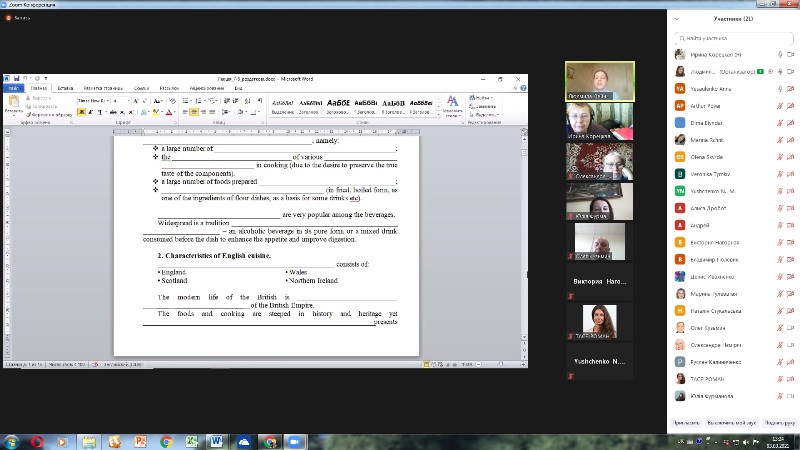Toggle the camera icon for Arthur Poree
The width and height of the screenshot is (800, 450).
coord(791,105)
